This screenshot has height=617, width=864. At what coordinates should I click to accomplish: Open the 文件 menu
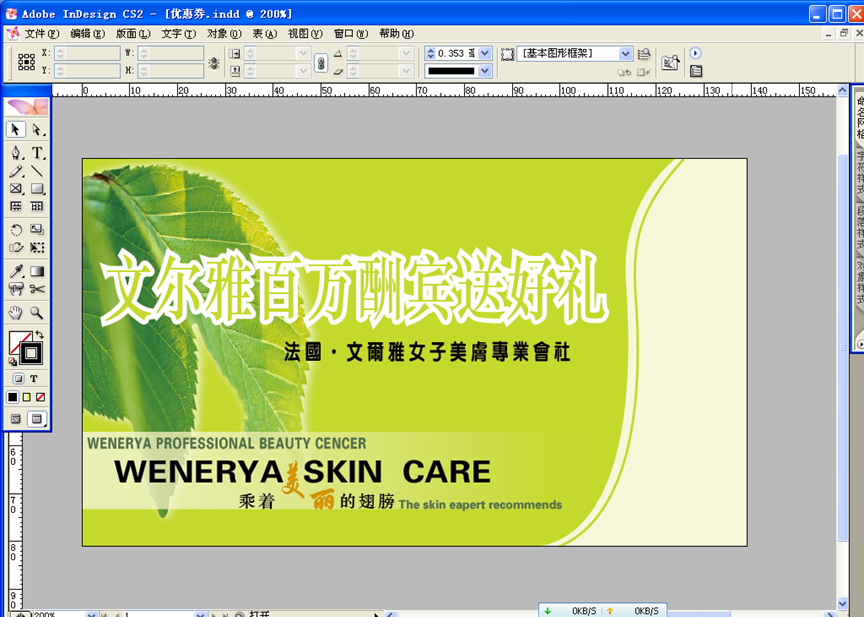point(40,33)
